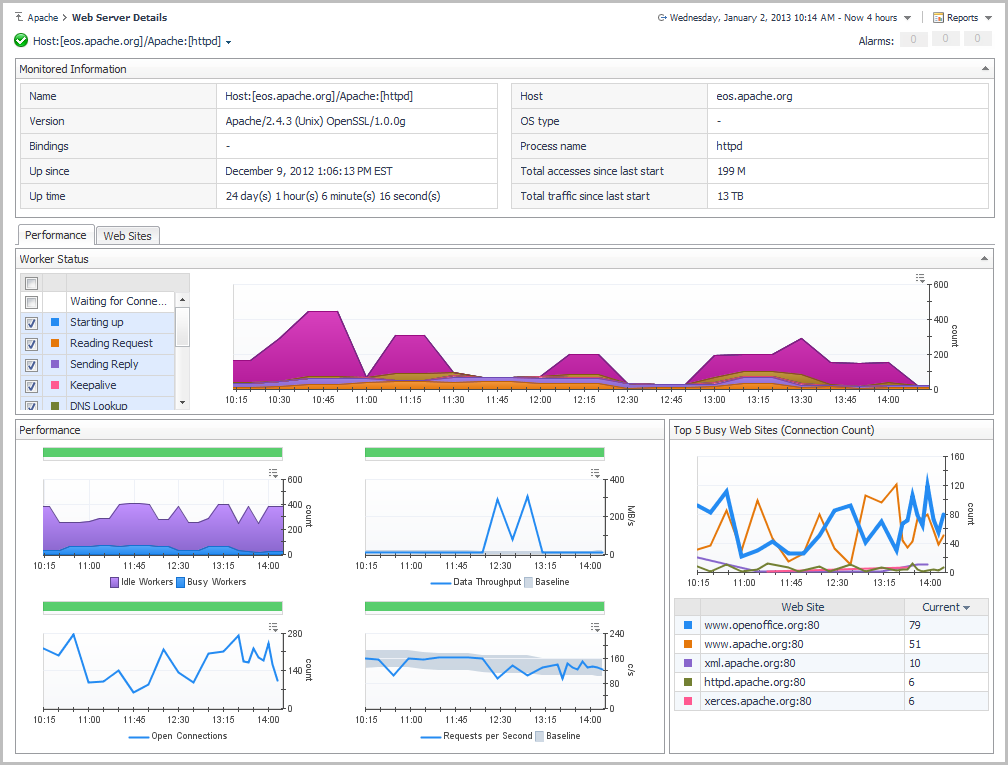
Task: Expand the time range selector dropdown
Action: coord(907,18)
